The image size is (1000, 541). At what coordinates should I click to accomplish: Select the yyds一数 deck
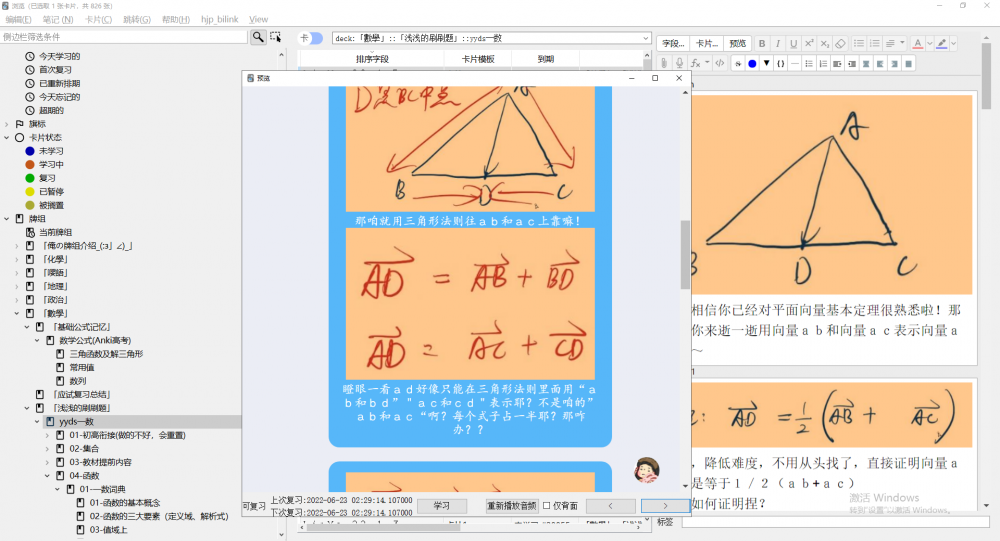click(76, 422)
